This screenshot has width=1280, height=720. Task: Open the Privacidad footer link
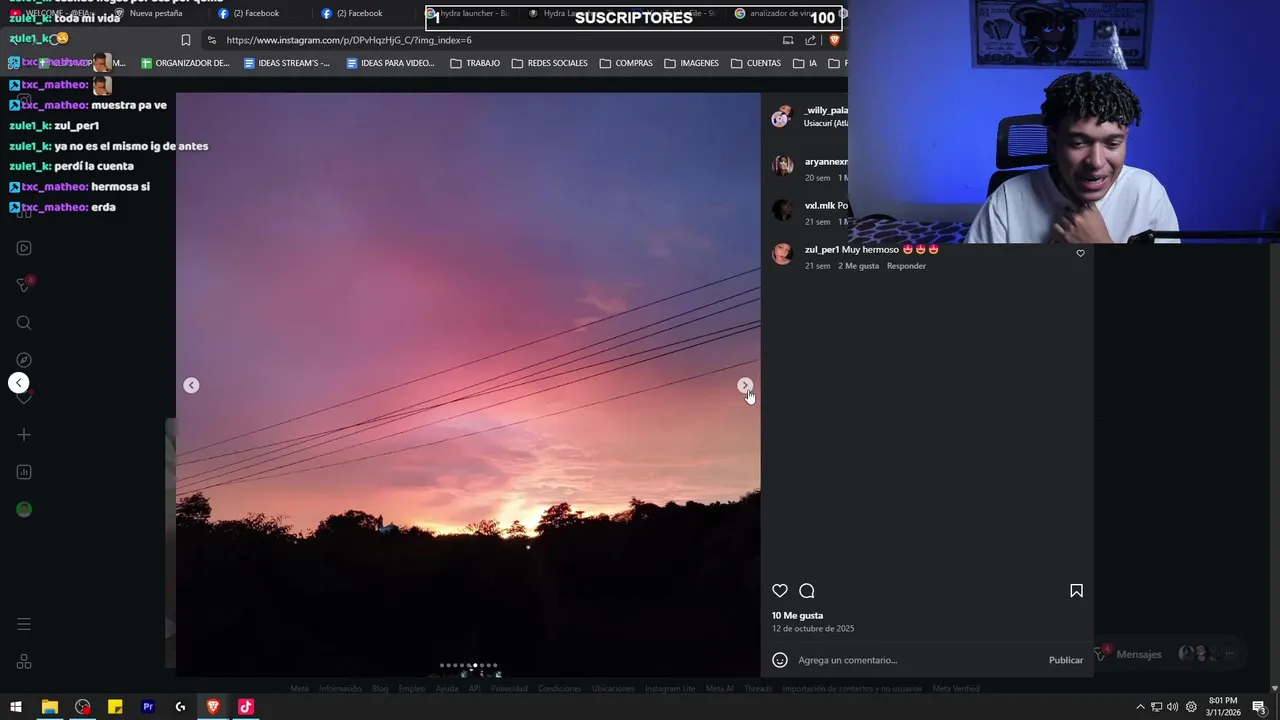509,689
